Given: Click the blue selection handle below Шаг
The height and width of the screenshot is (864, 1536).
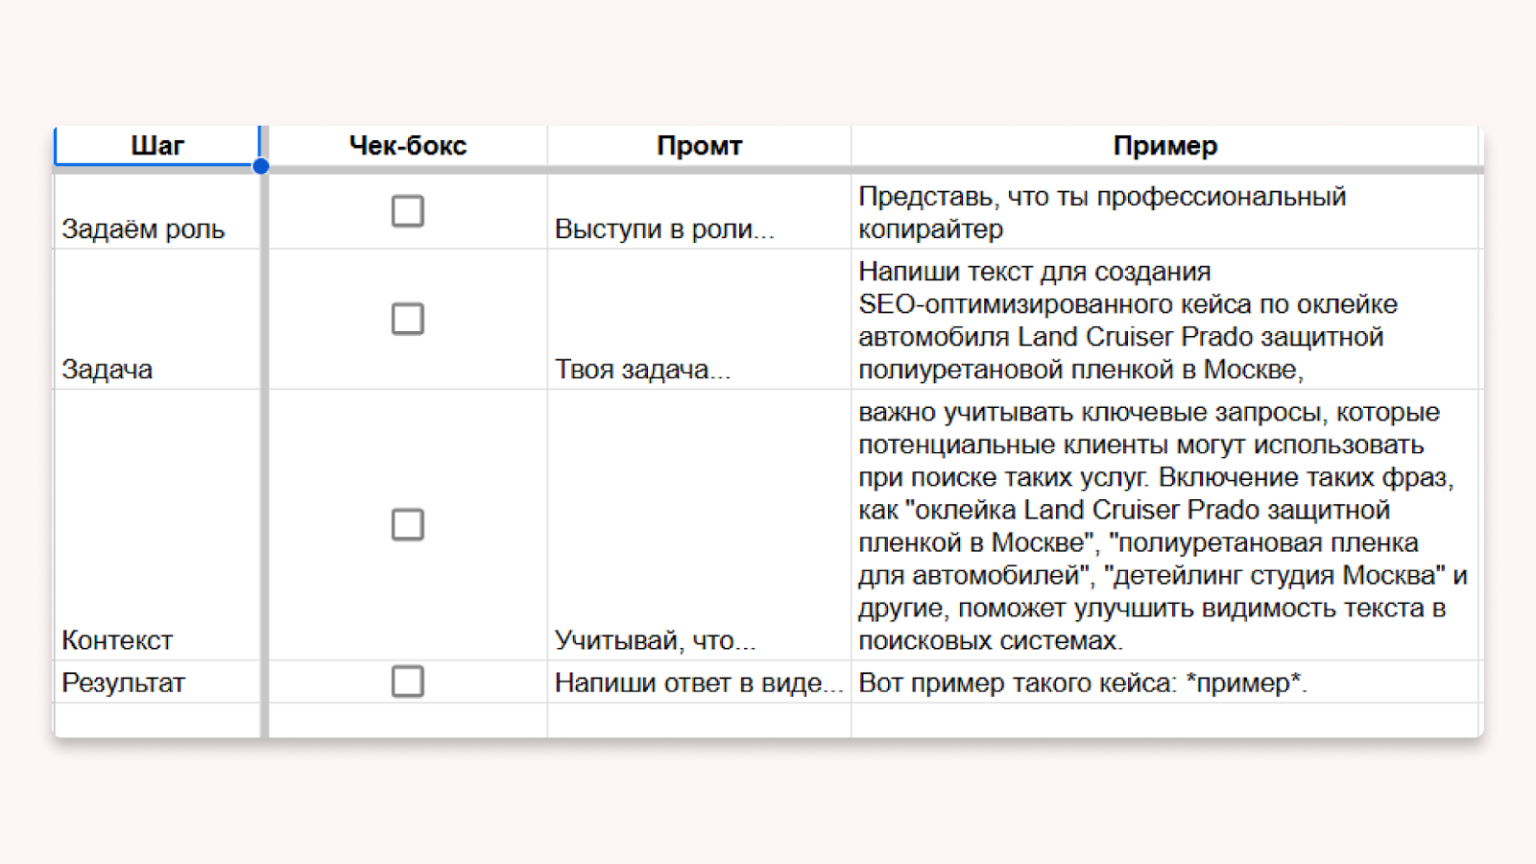Looking at the screenshot, I should tap(261, 166).
